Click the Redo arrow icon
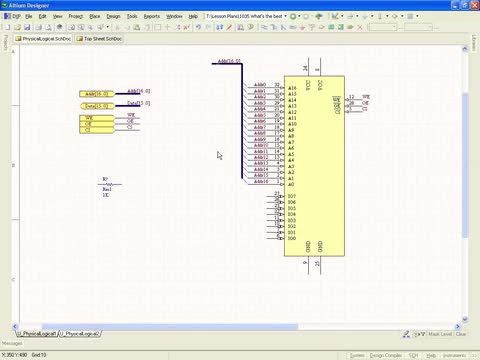Viewport: 480px width, 360px height. point(208,27)
